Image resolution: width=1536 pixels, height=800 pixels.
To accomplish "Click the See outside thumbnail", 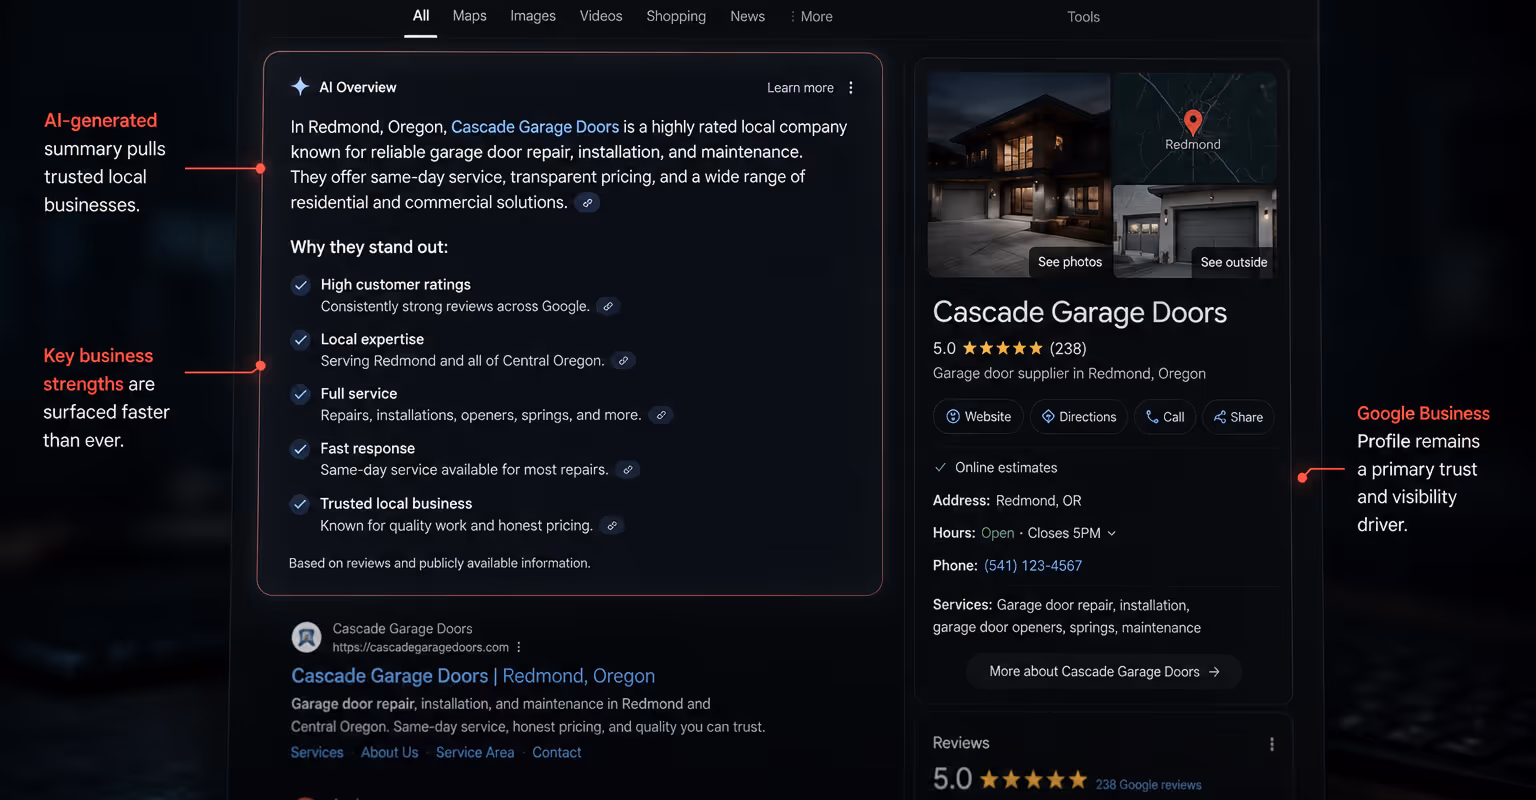I will click(x=1195, y=232).
